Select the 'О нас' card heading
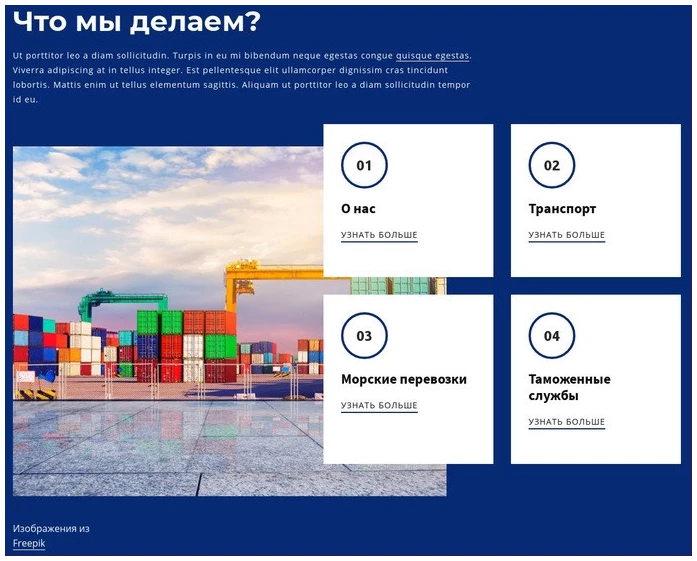 pyautogui.click(x=358, y=209)
